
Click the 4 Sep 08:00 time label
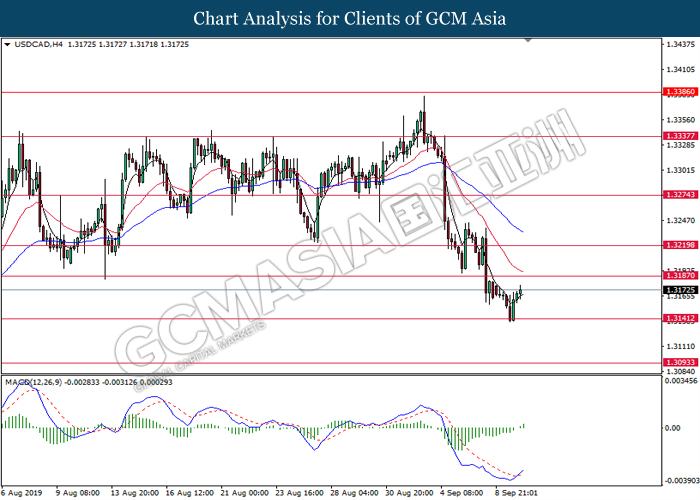click(x=462, y=493)
